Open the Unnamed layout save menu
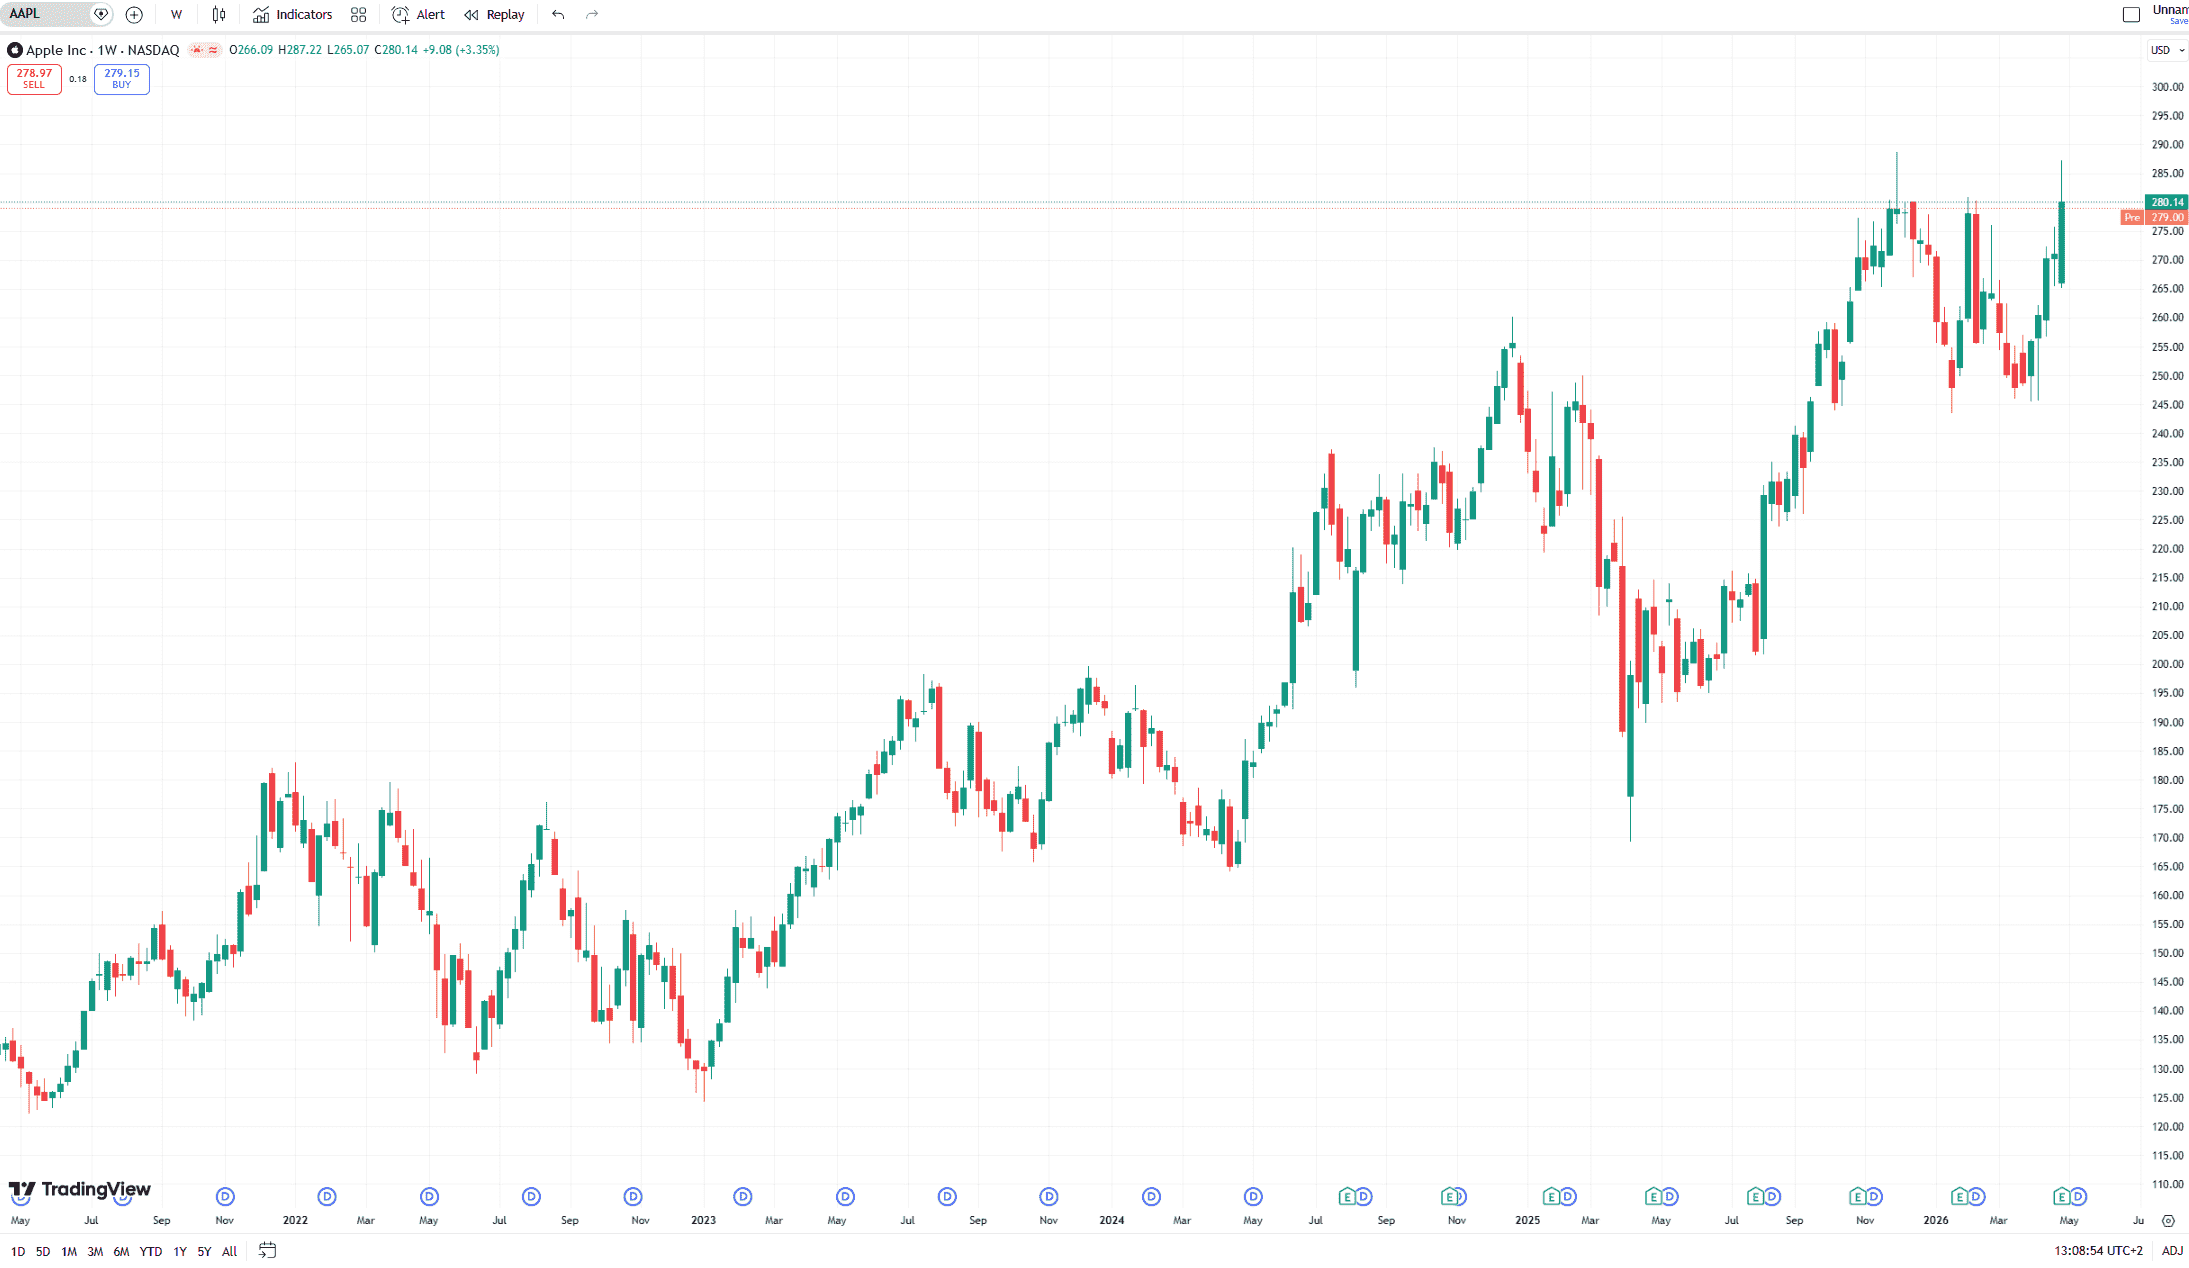Viewport: 2189px width, 1268px height. pyautogui.click(x=2170, y=14)
